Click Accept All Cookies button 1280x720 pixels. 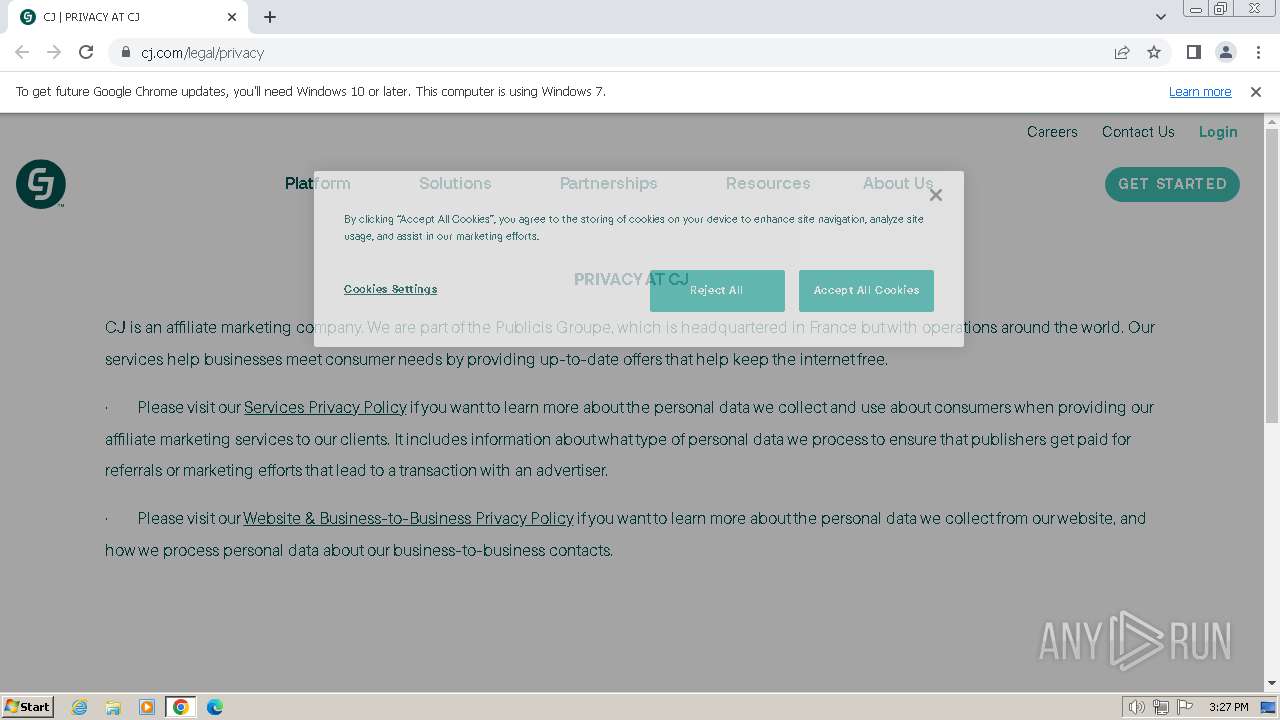coord(866,290)
